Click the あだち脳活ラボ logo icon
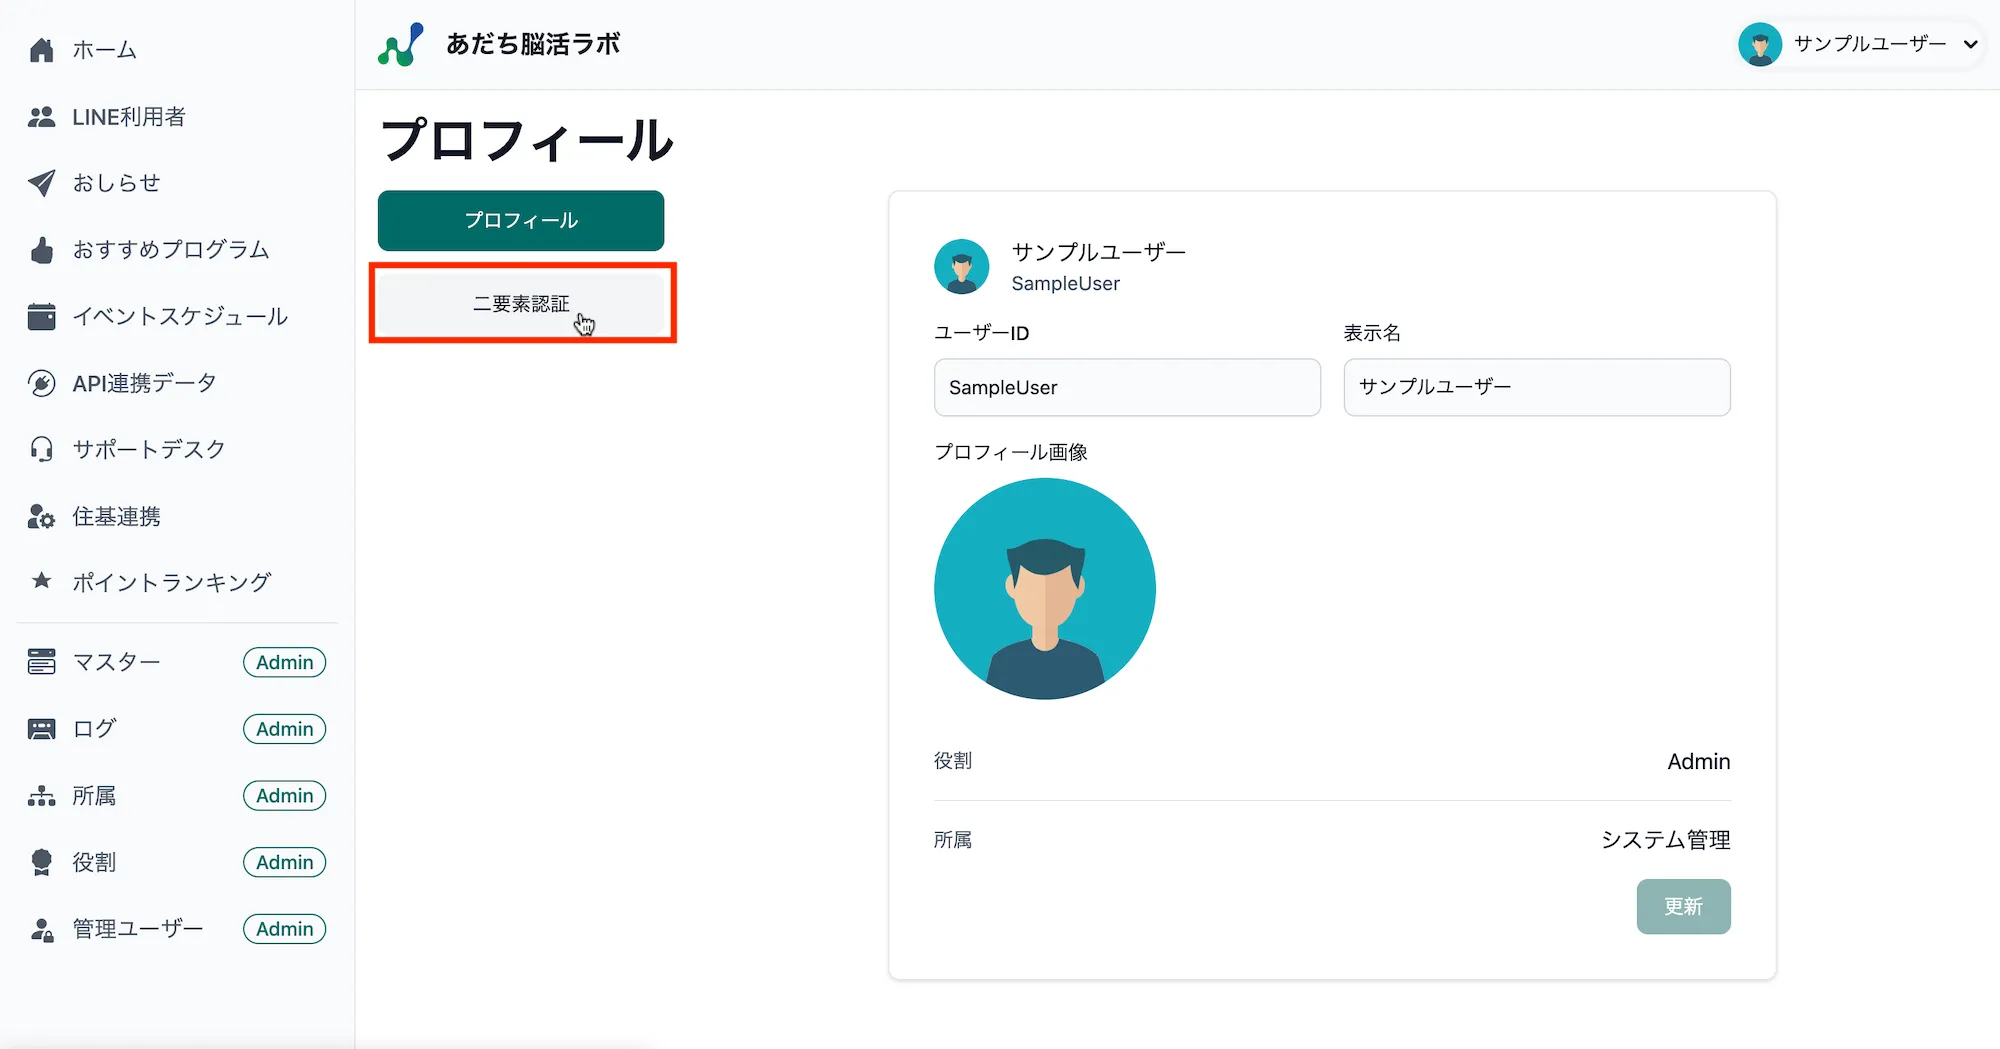This screenshot has width=2000, height=1049. (x=401, y=45)
